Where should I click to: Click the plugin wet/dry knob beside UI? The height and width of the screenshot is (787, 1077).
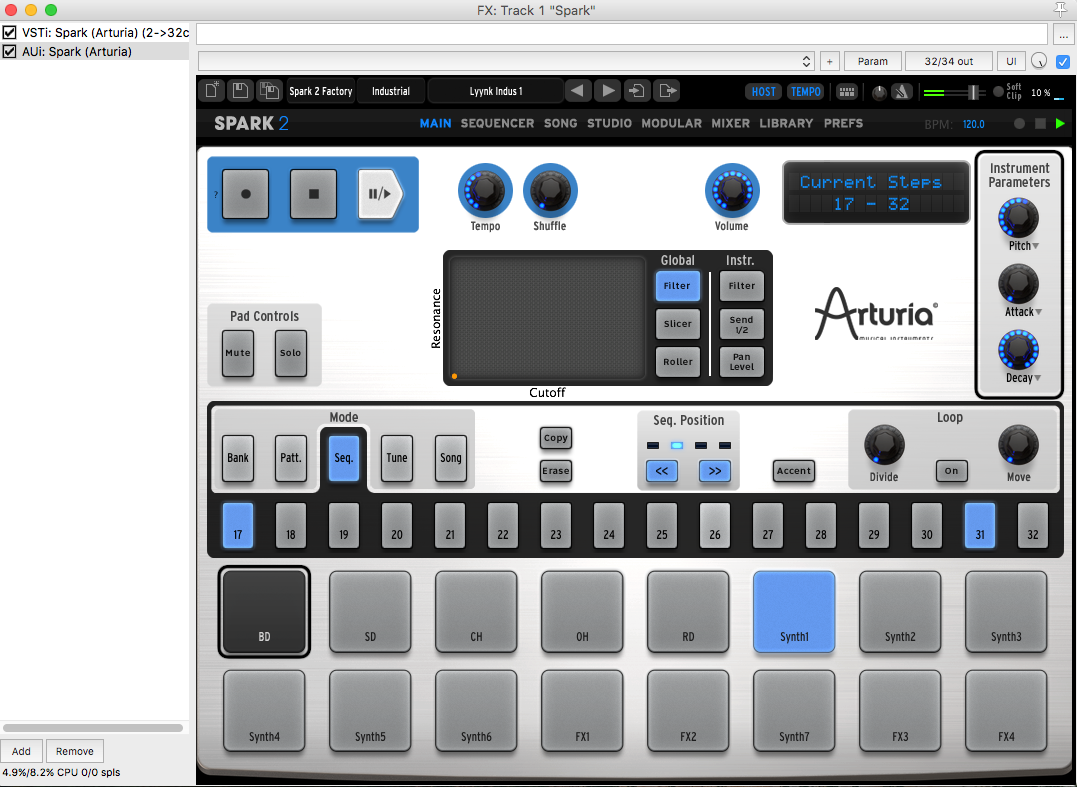[1039, 61]
